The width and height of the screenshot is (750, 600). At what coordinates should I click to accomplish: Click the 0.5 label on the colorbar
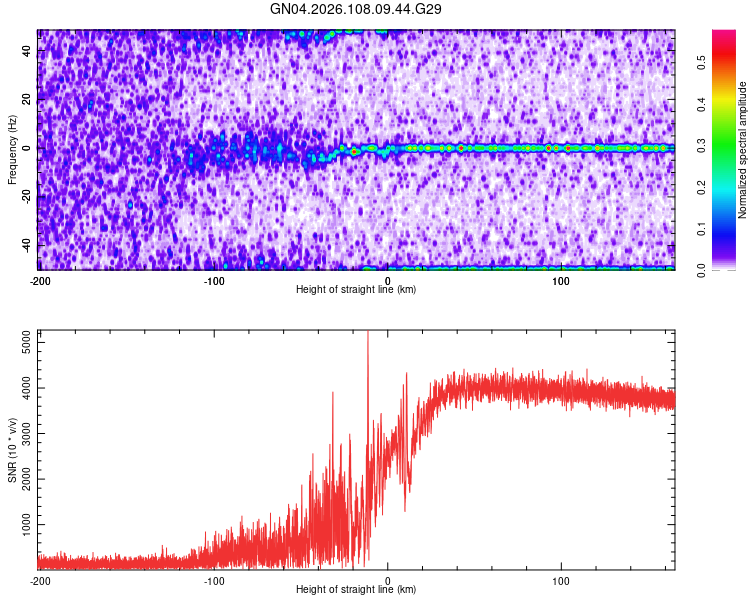(701, 62)
